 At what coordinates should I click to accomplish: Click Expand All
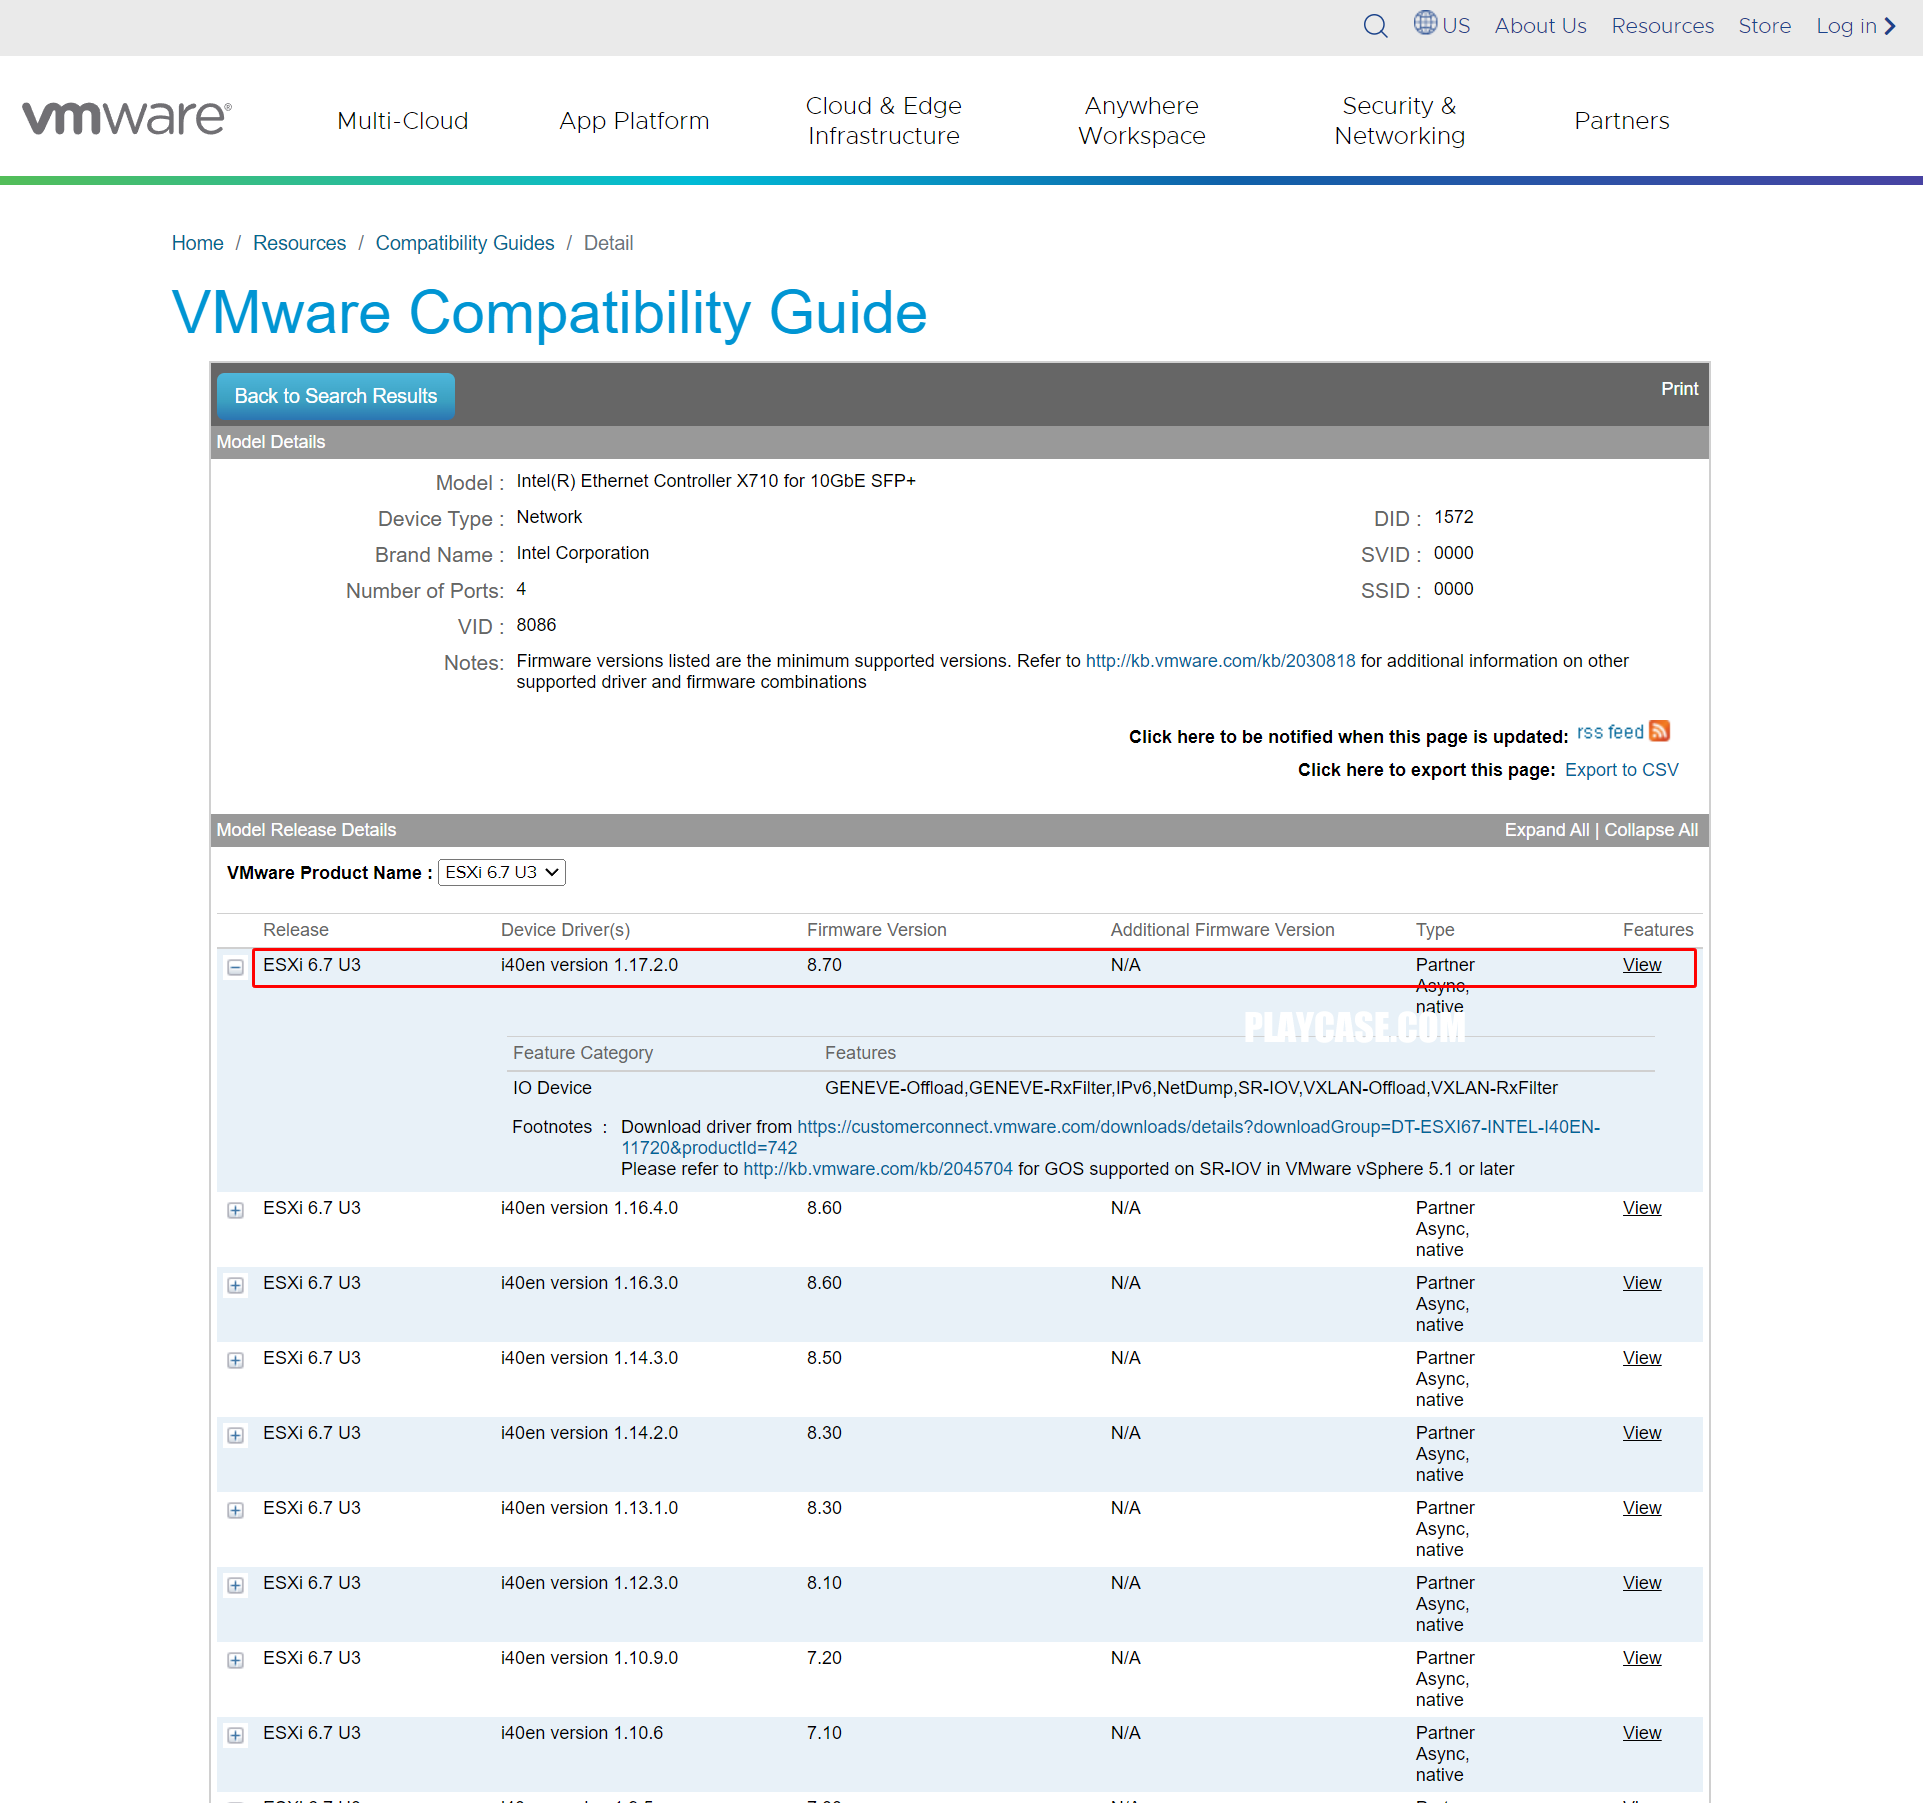coord(1546,830)
